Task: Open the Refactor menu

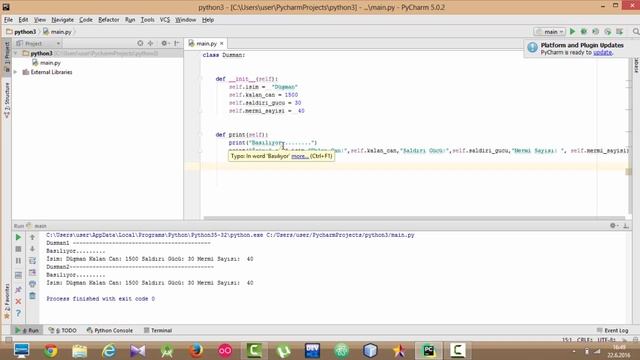Action: click(x=109, y=20)
